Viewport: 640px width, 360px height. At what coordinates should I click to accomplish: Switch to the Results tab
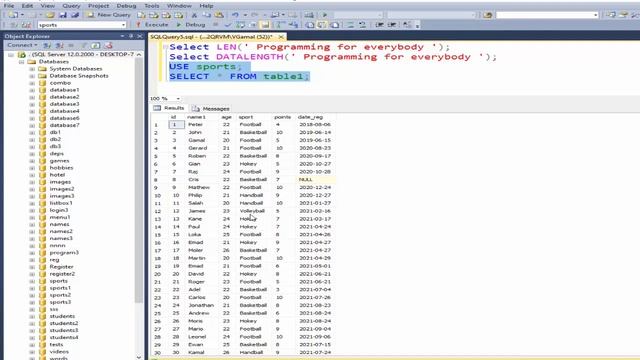pyautogui.click(x=169, y=108)
